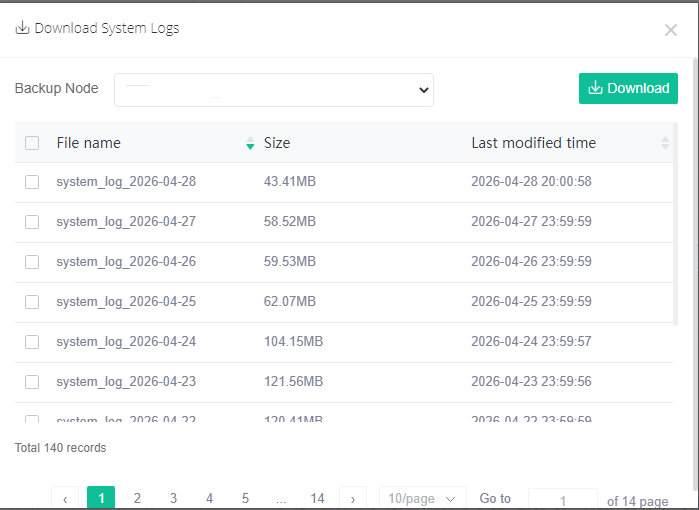Tick the select-all checkbox in header
This screenshot has width=699, height=510.
pyautogui.click(x=32, y=143)
